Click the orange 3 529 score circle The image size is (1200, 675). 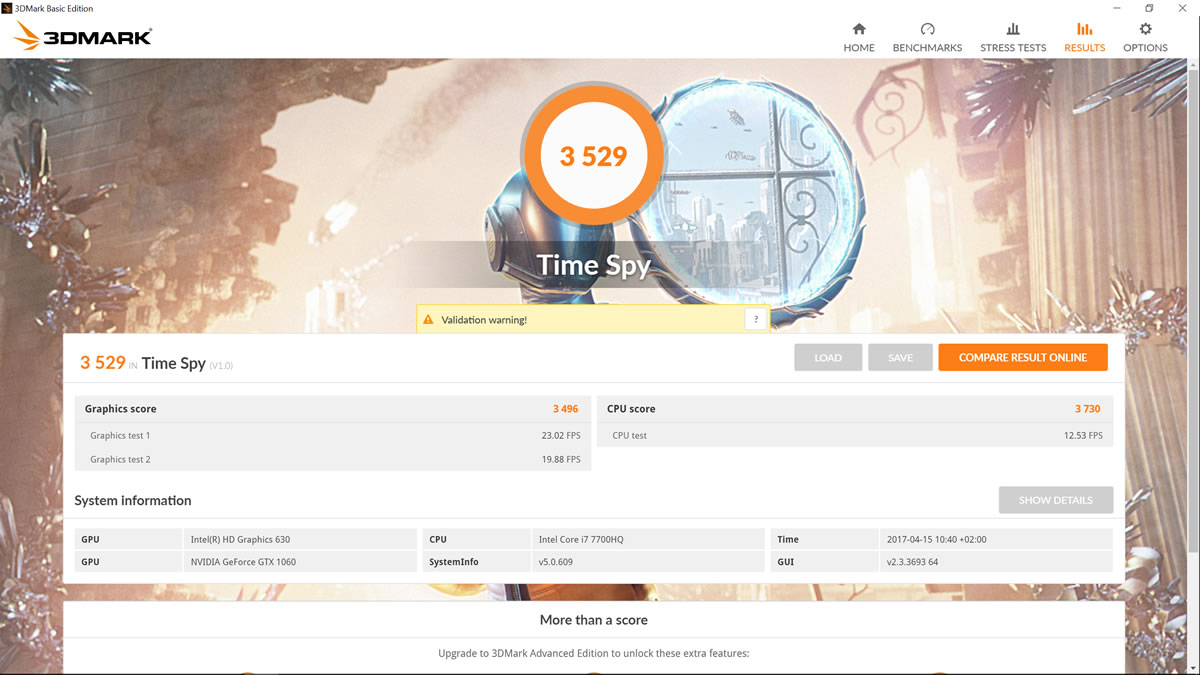pos(593,156)
